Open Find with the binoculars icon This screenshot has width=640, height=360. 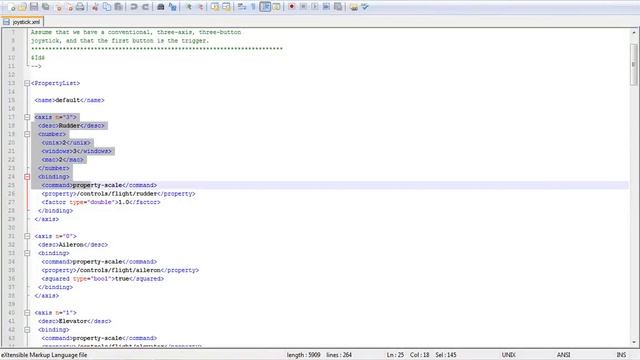click(x=161, y=7)
